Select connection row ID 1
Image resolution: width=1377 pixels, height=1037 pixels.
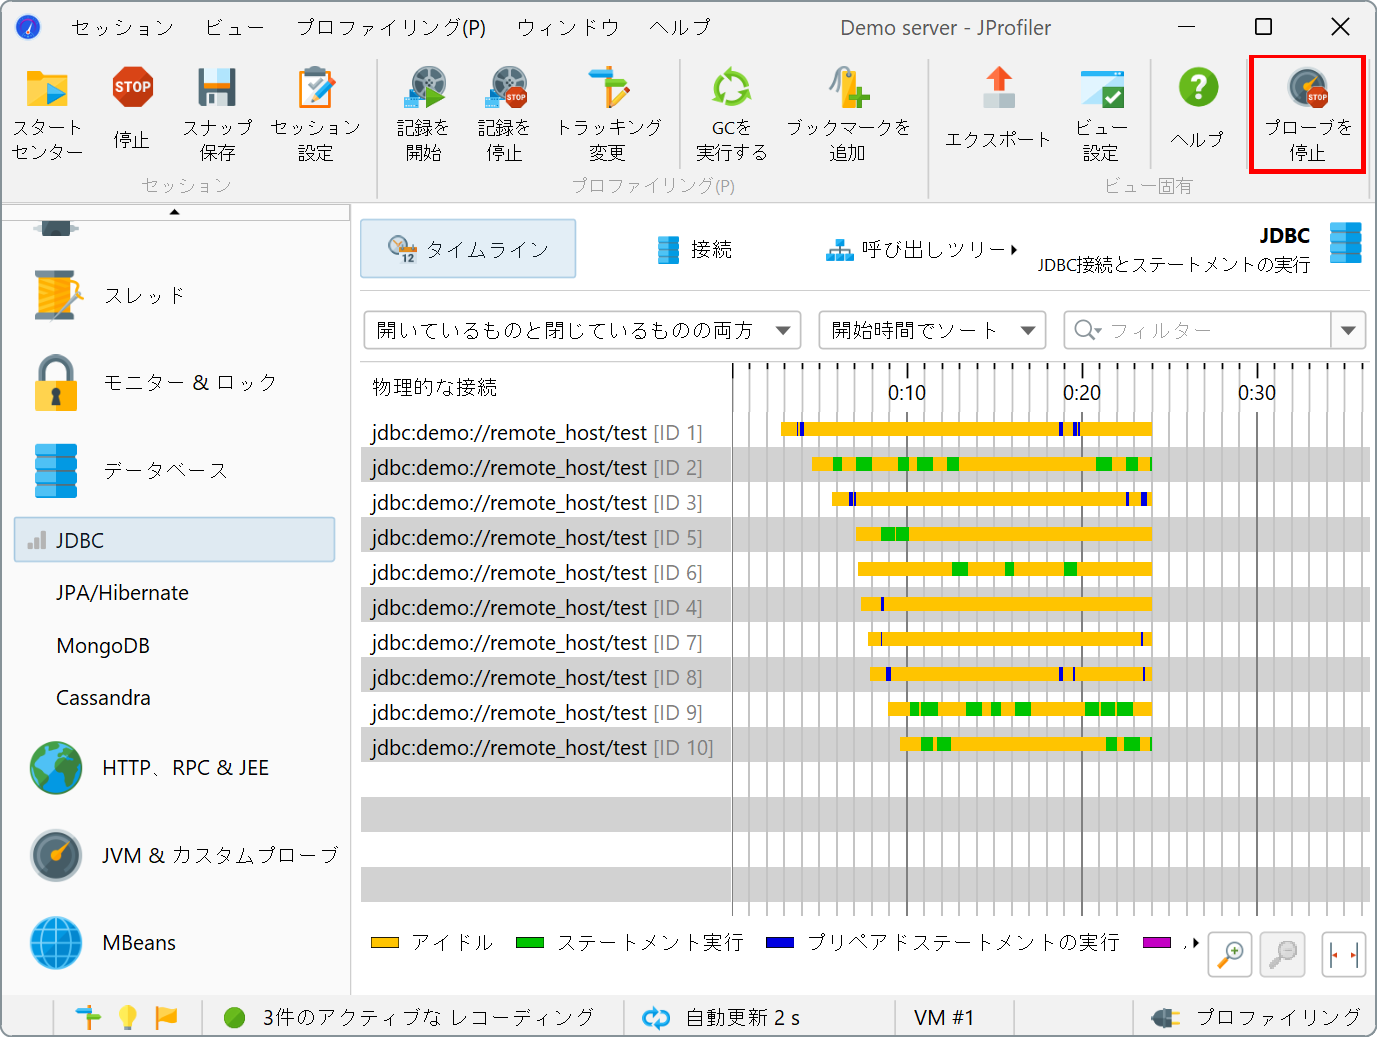tap(537, 433)
